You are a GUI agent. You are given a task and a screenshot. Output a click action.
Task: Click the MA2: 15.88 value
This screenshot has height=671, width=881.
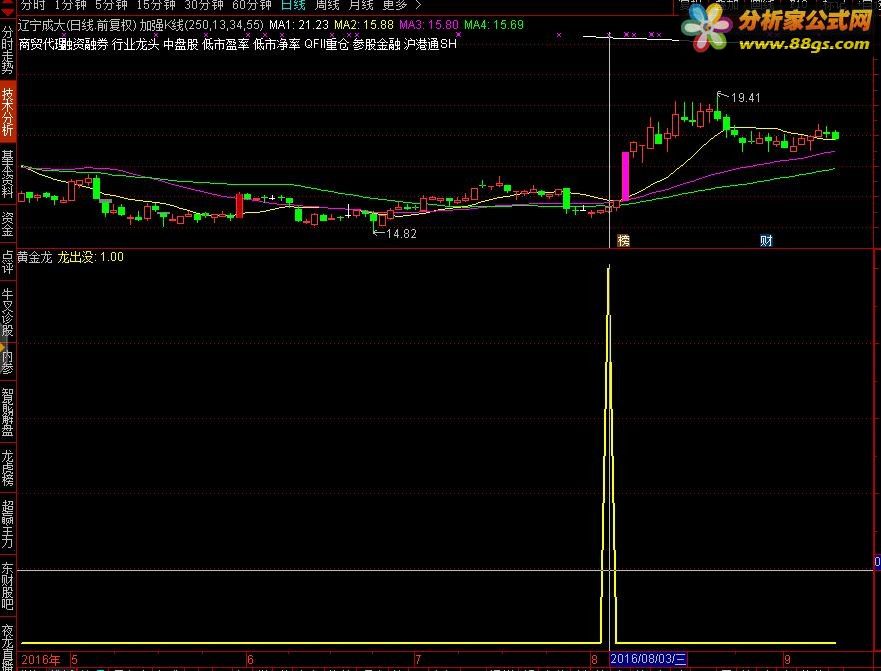[364, 25]
